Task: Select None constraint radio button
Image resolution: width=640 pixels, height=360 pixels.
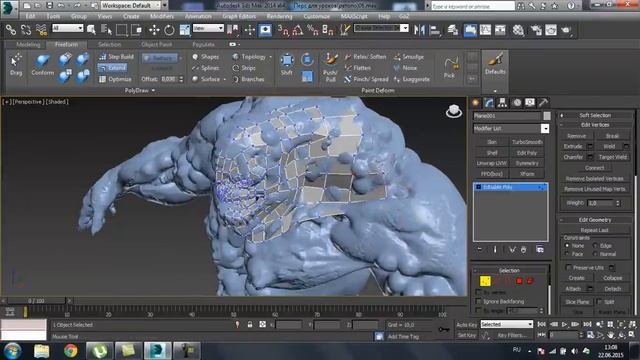Action: pos(567,246)
